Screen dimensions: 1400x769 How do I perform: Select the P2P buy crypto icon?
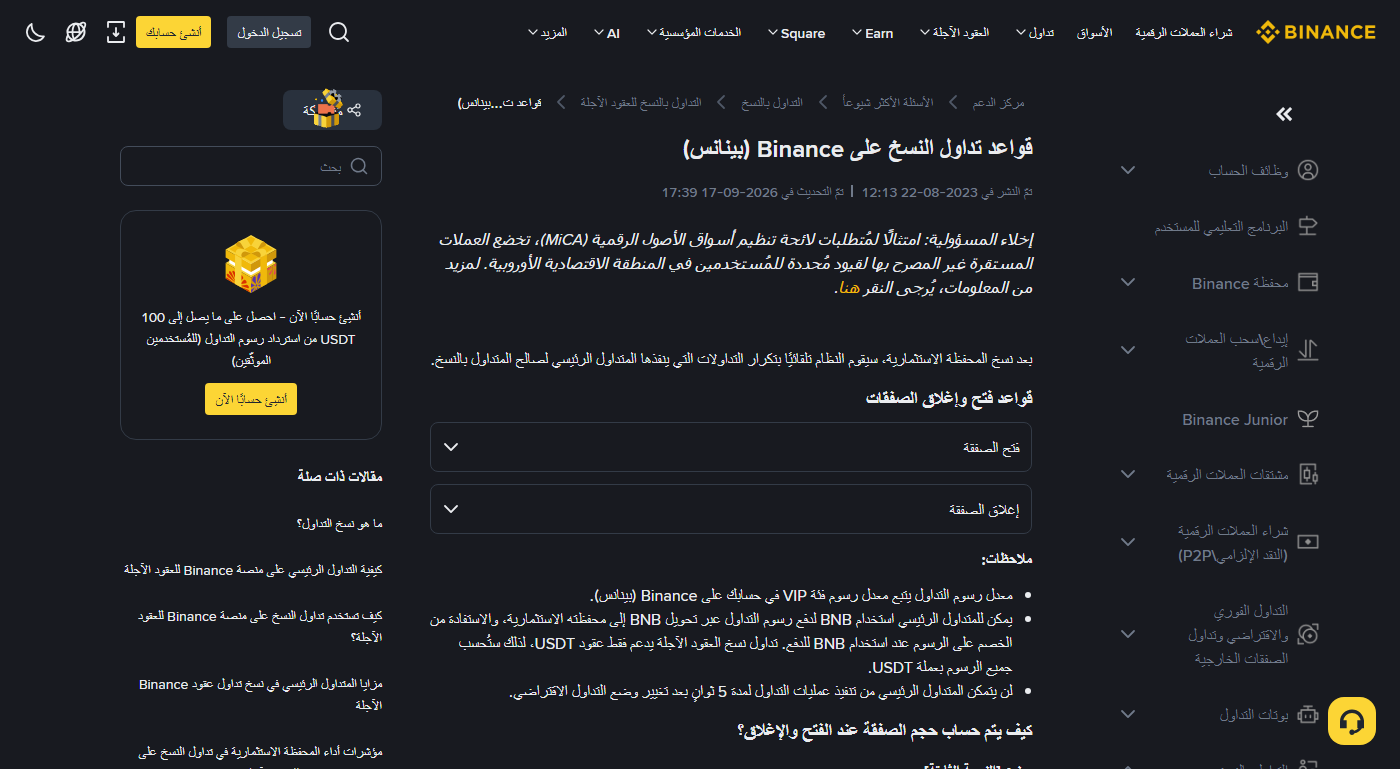[x=1308, y=541]
